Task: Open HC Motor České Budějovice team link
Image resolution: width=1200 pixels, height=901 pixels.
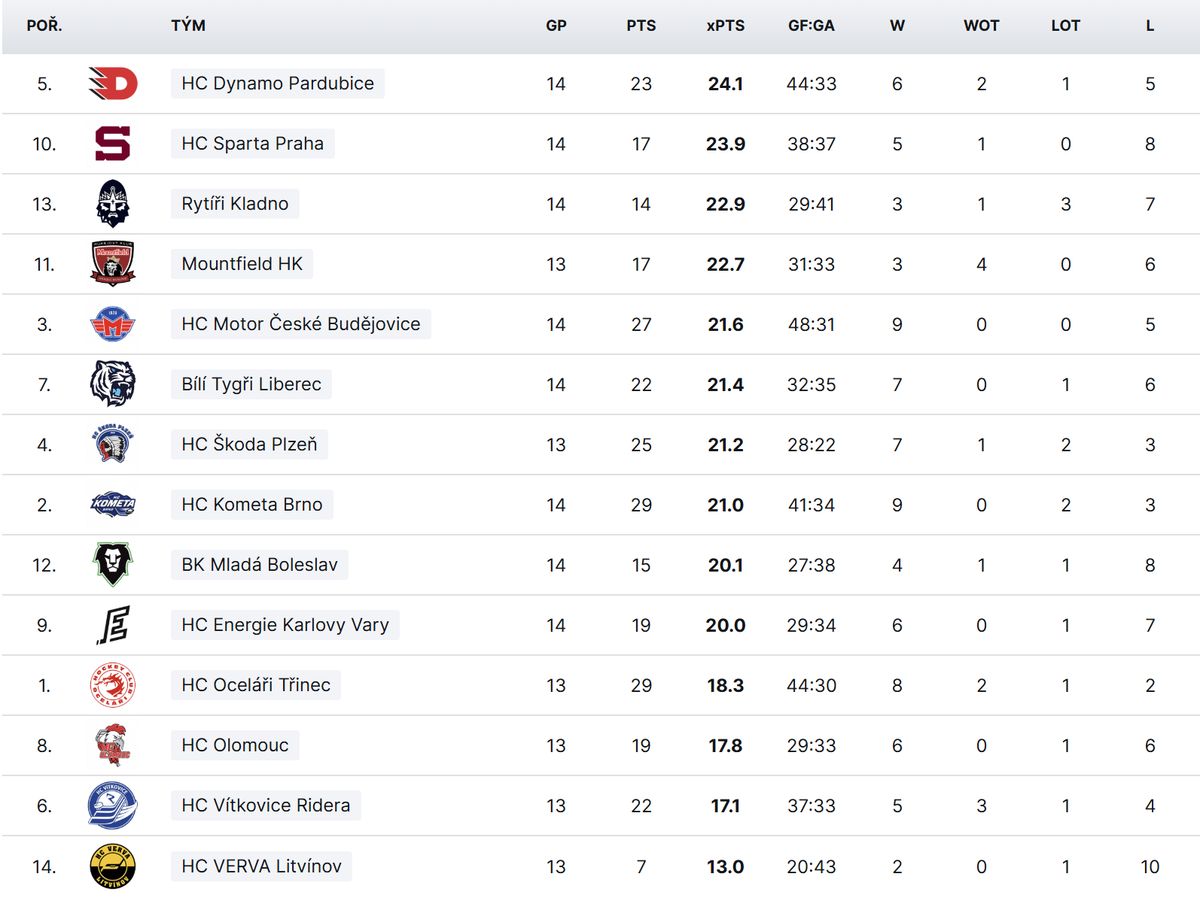Action: (301, 324)
